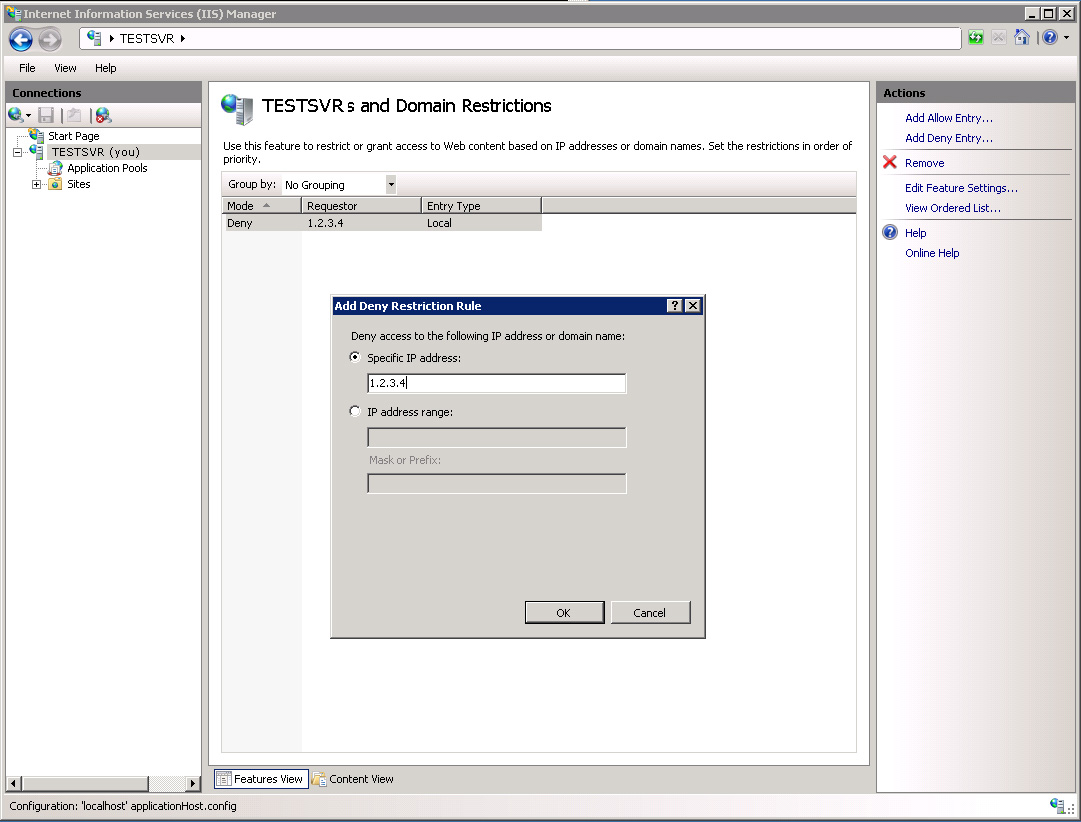Select the Deny 1.2.3.4 list row
Viewport: 1081px width, 822px height.
[382, 223]
